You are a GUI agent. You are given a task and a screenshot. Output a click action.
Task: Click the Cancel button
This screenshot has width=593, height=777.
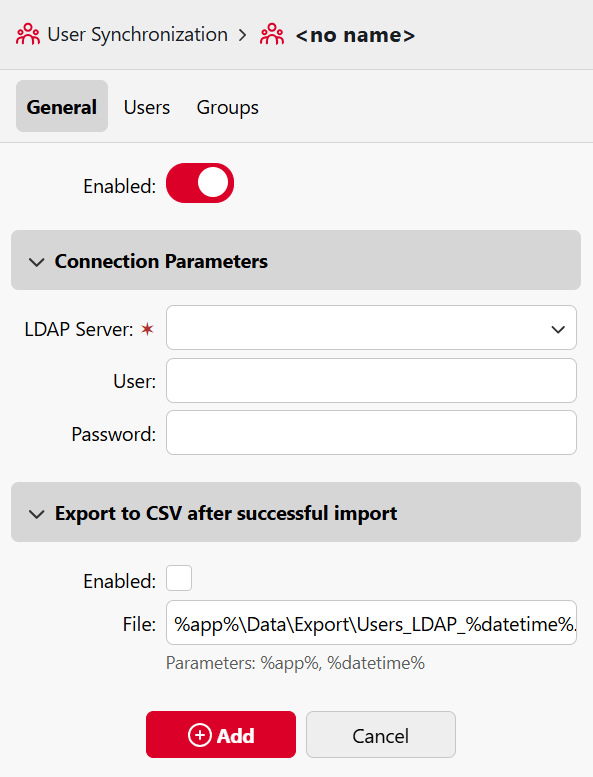[x=380, y=734]
